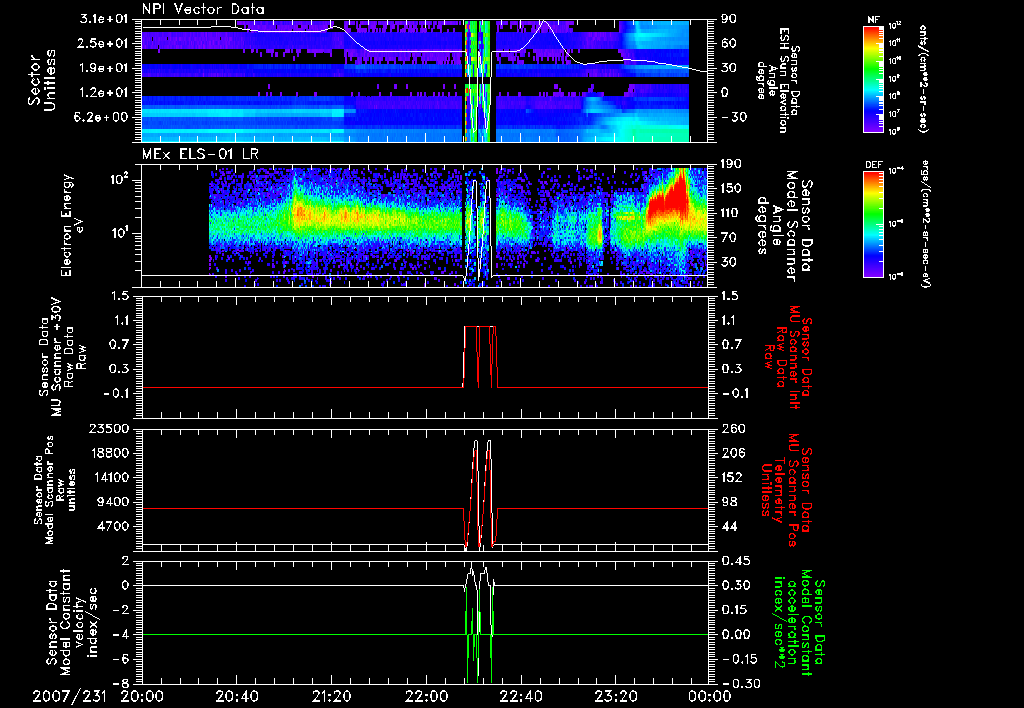This screenshot has height=708, width=1024.
Task: Click the 190 scanner angle tick
Action: (731, 164)
